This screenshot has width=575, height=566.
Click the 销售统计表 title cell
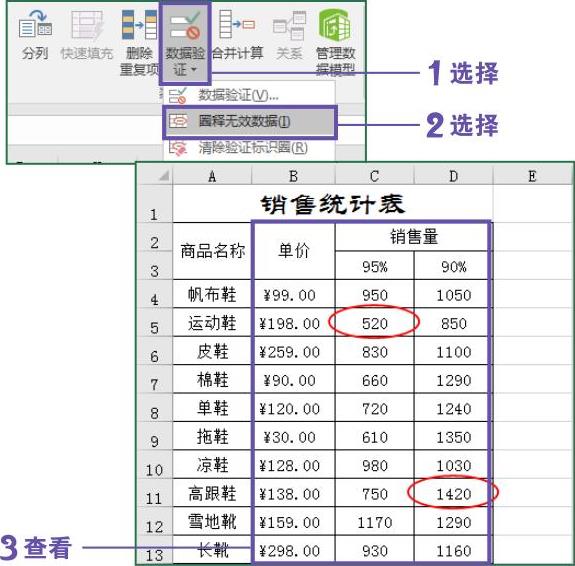coord(333,204)
